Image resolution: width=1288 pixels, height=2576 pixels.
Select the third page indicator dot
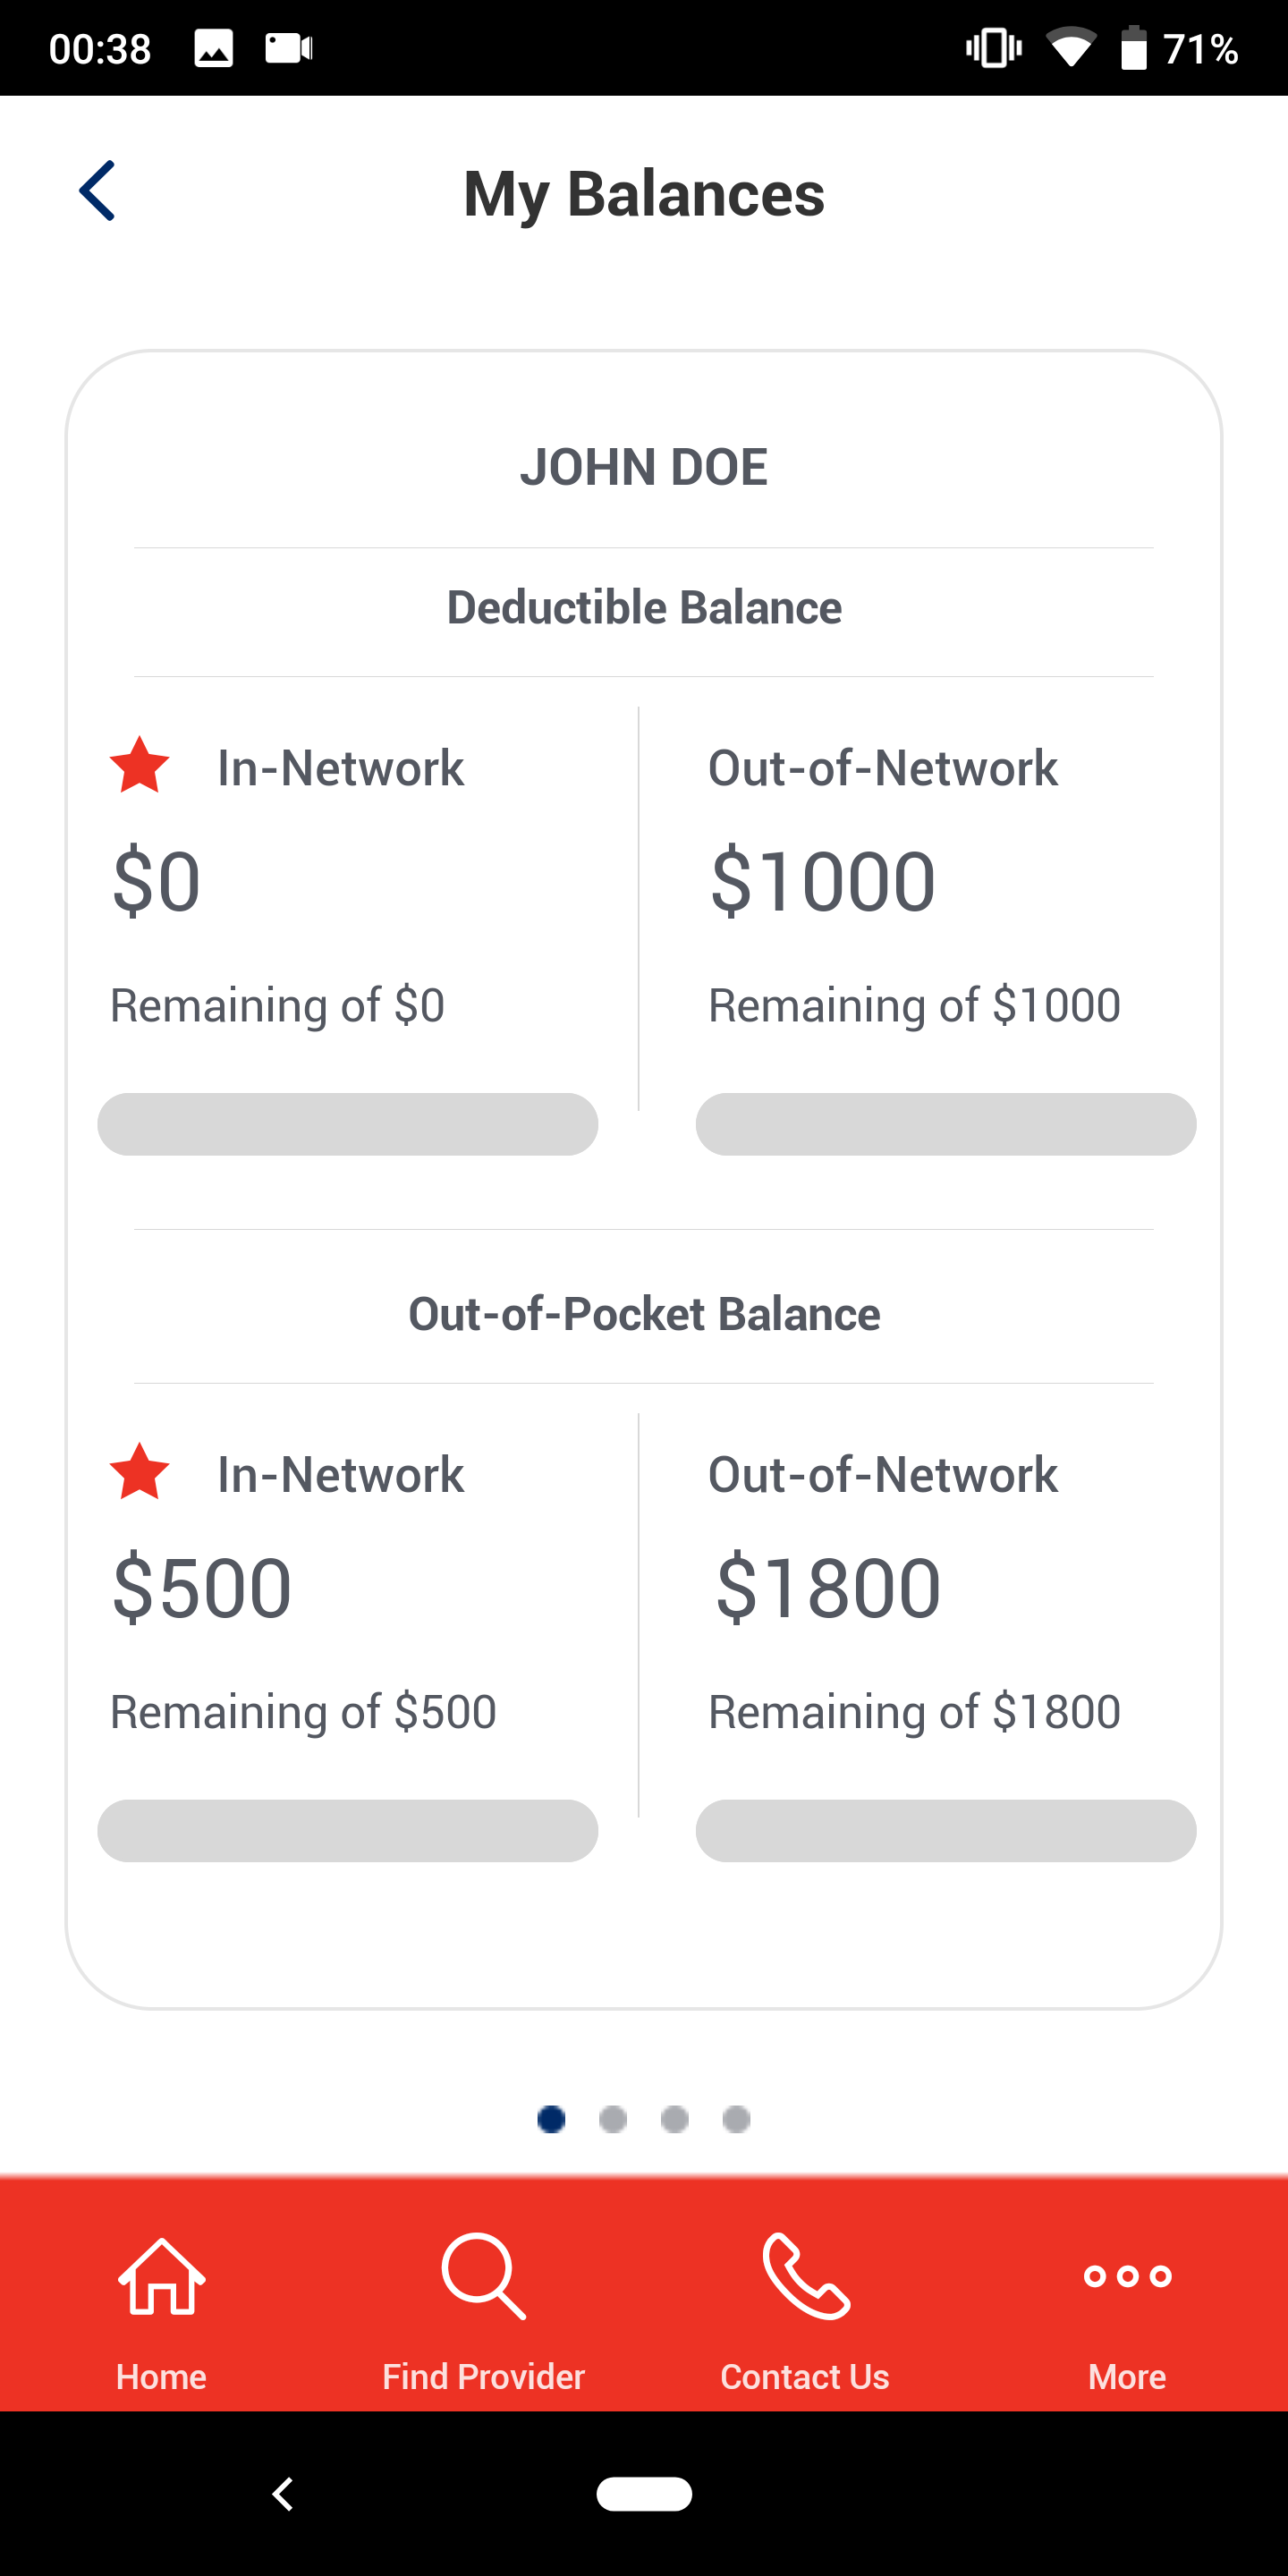pos(675,2119)
